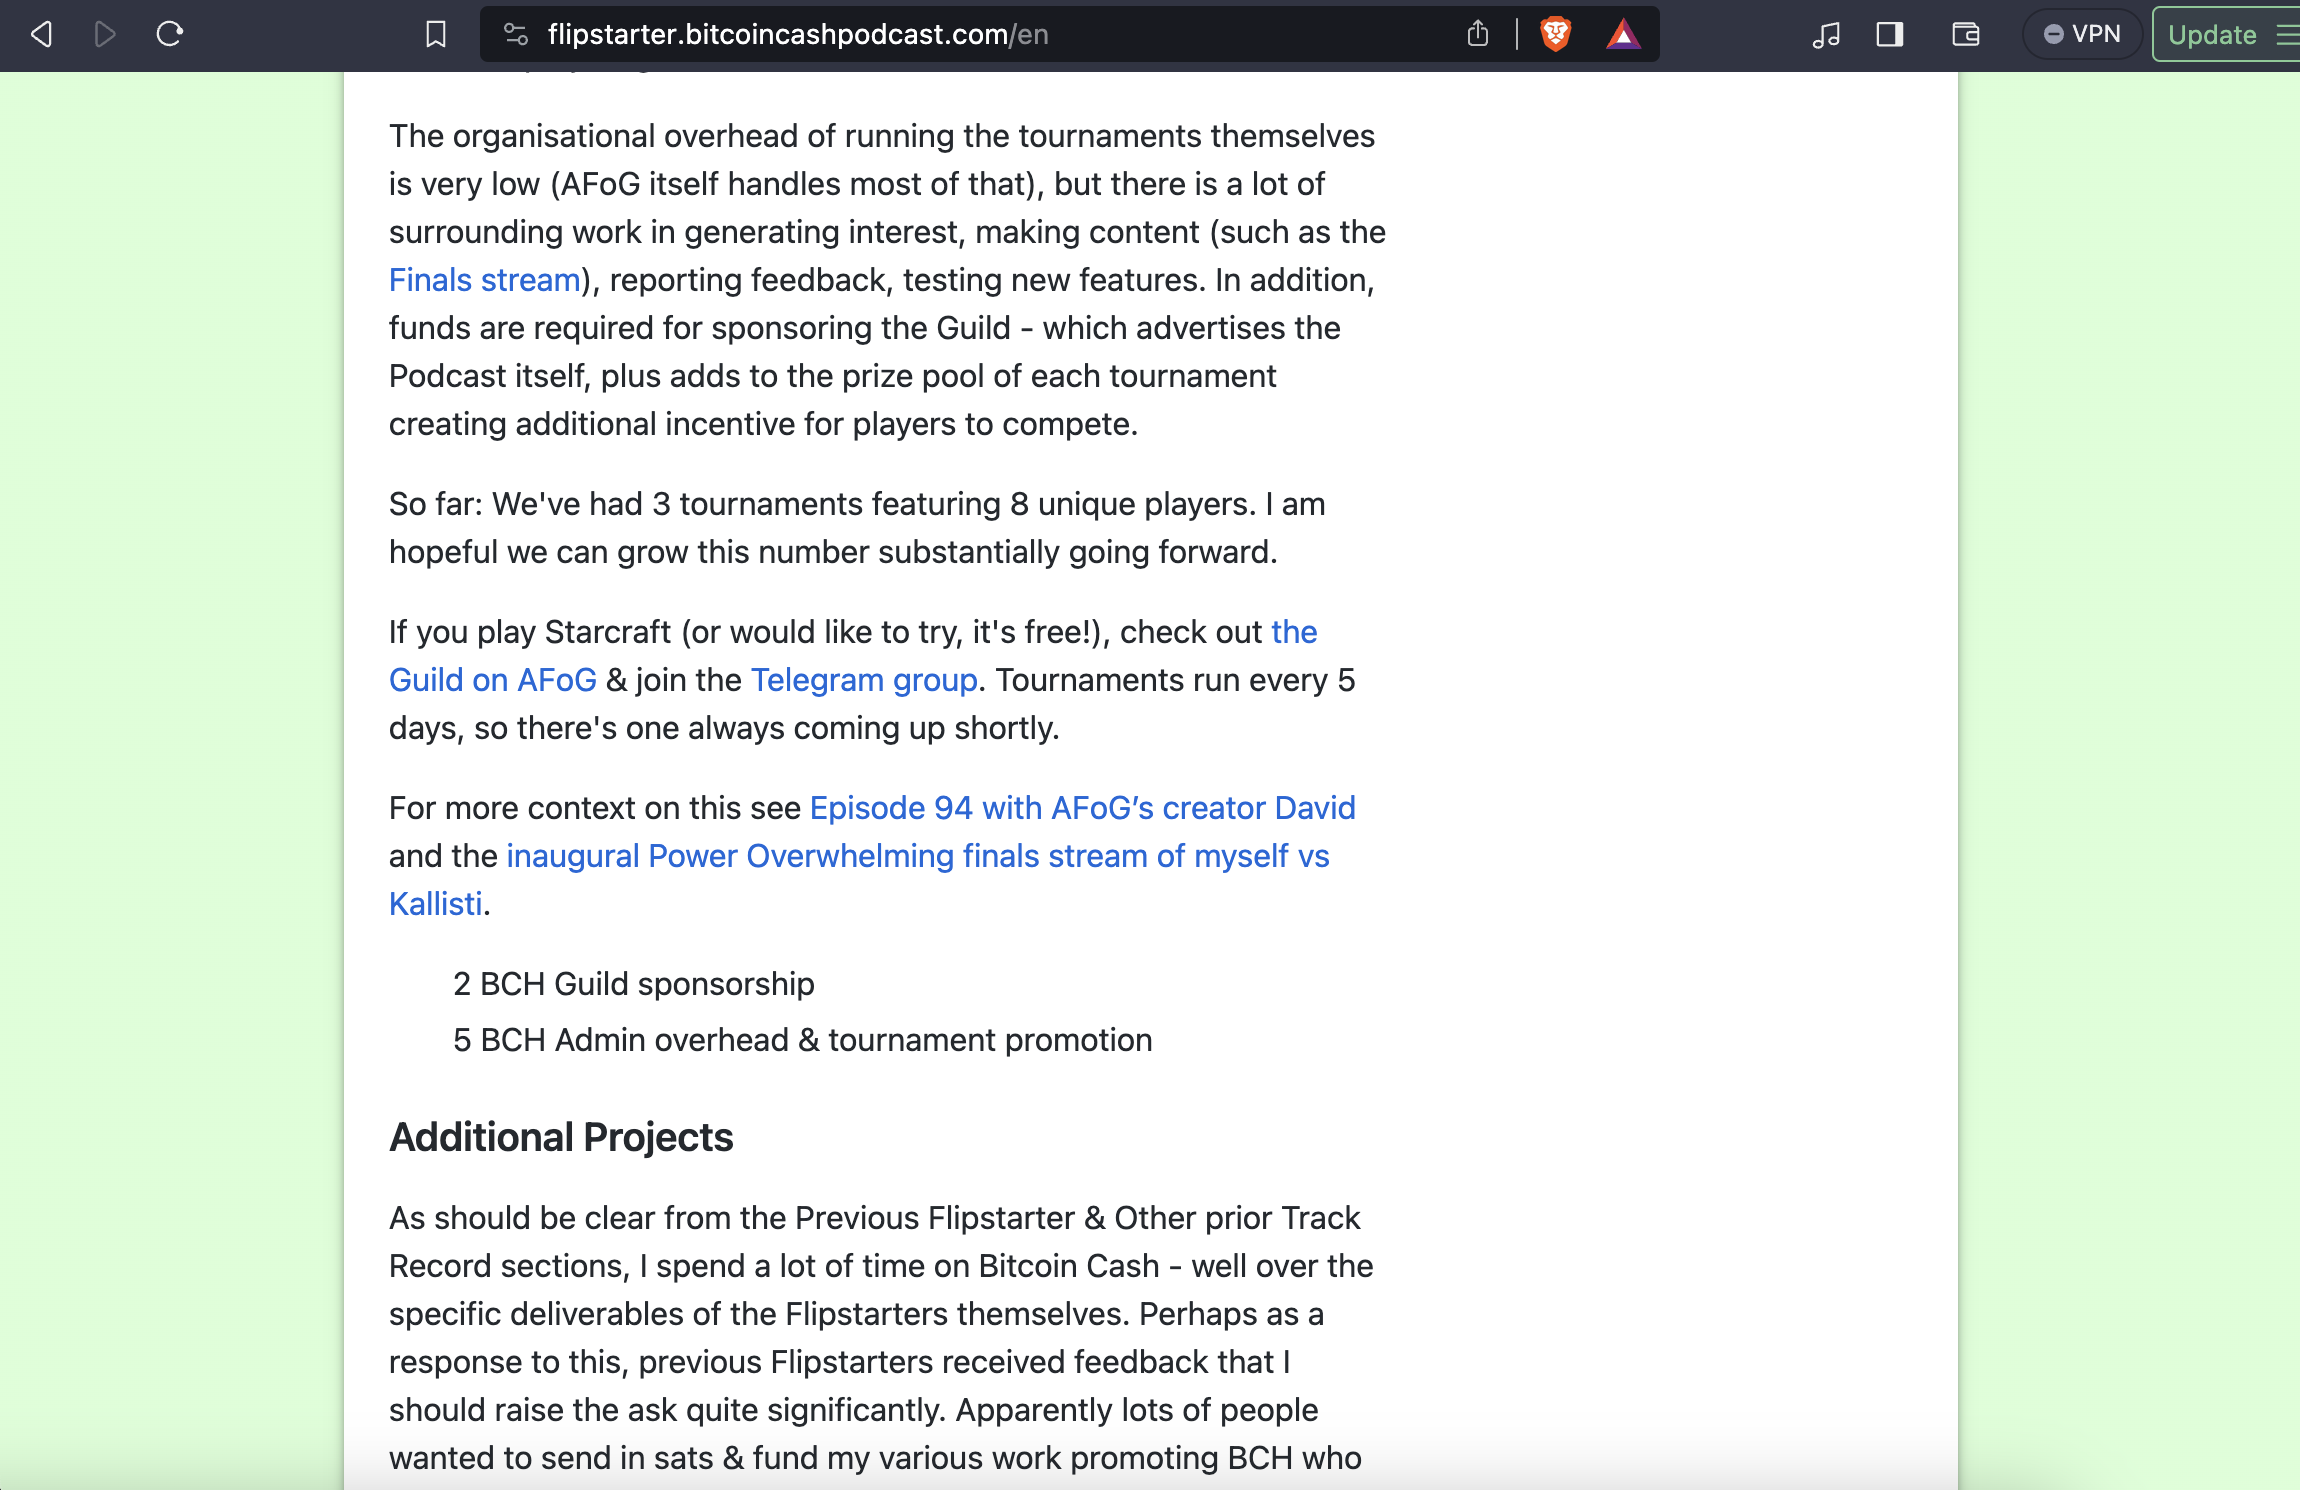Open Brave Shields lion icon
The height and width of the screenshot is (1490, 2300).
[1555, 35]
